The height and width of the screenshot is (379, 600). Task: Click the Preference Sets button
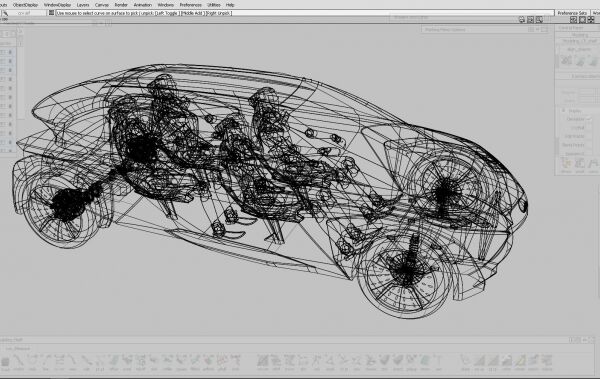(x=572, y=13)
